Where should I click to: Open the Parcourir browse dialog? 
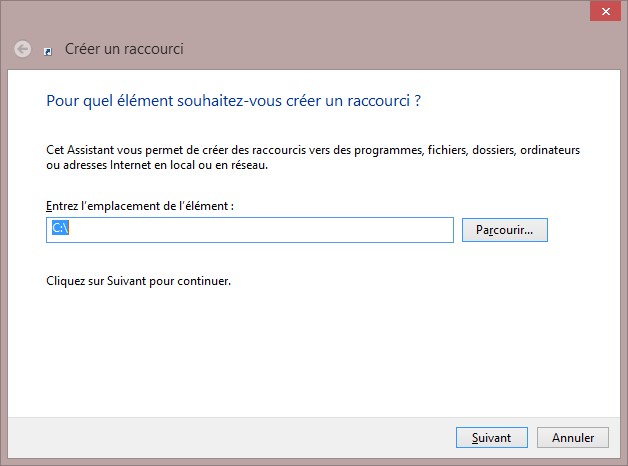(504, 230)
